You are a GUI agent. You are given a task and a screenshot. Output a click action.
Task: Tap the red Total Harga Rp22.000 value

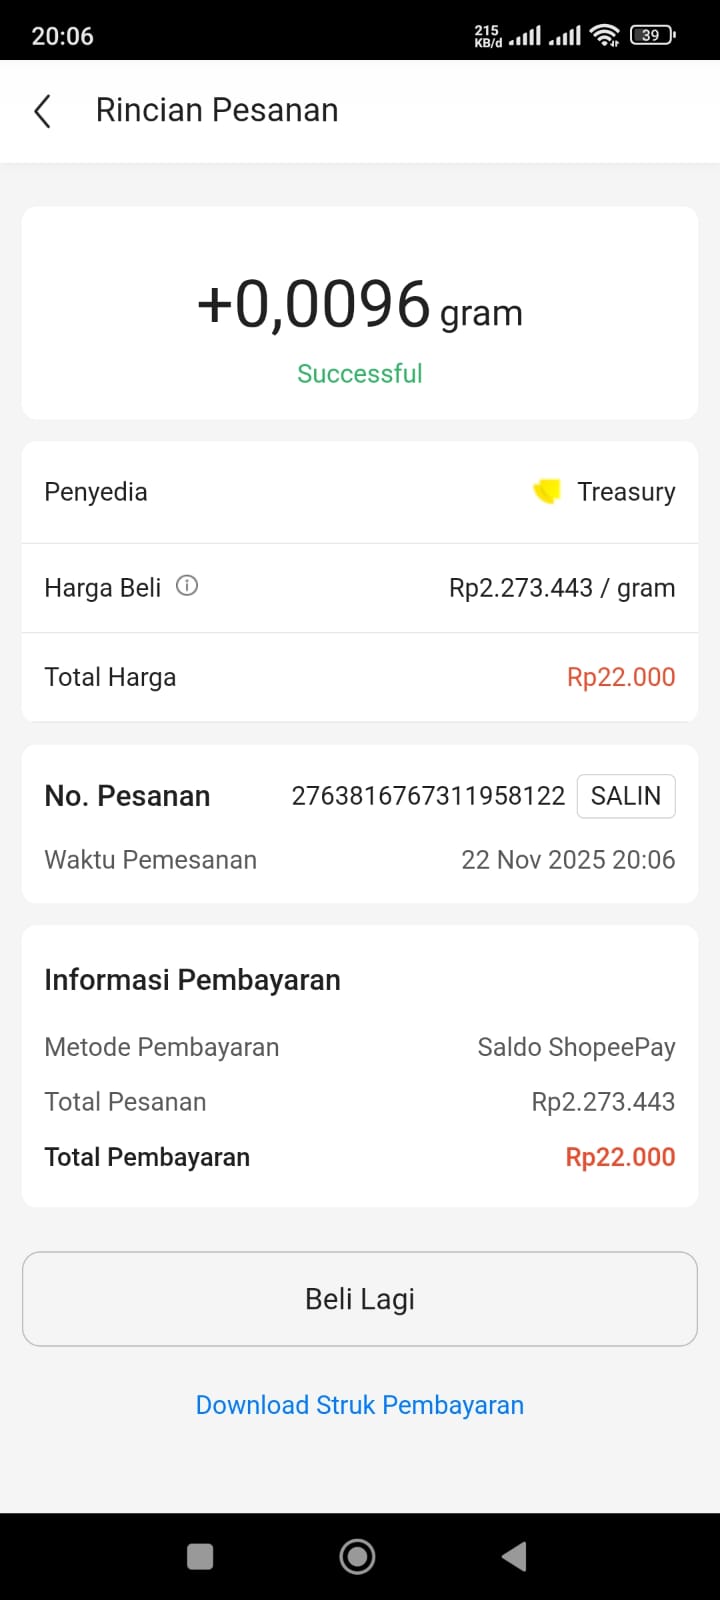[x=621, y=677]
